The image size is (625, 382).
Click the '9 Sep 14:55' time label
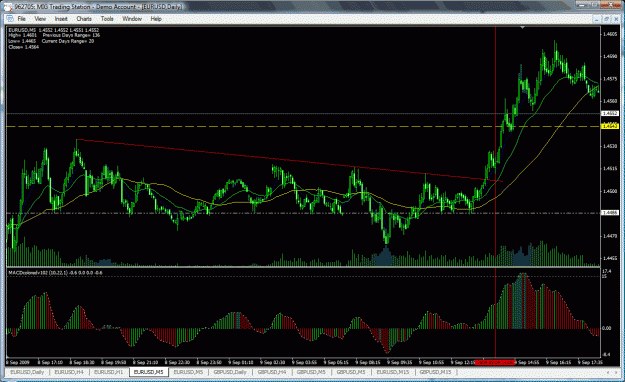coord(528,362)
